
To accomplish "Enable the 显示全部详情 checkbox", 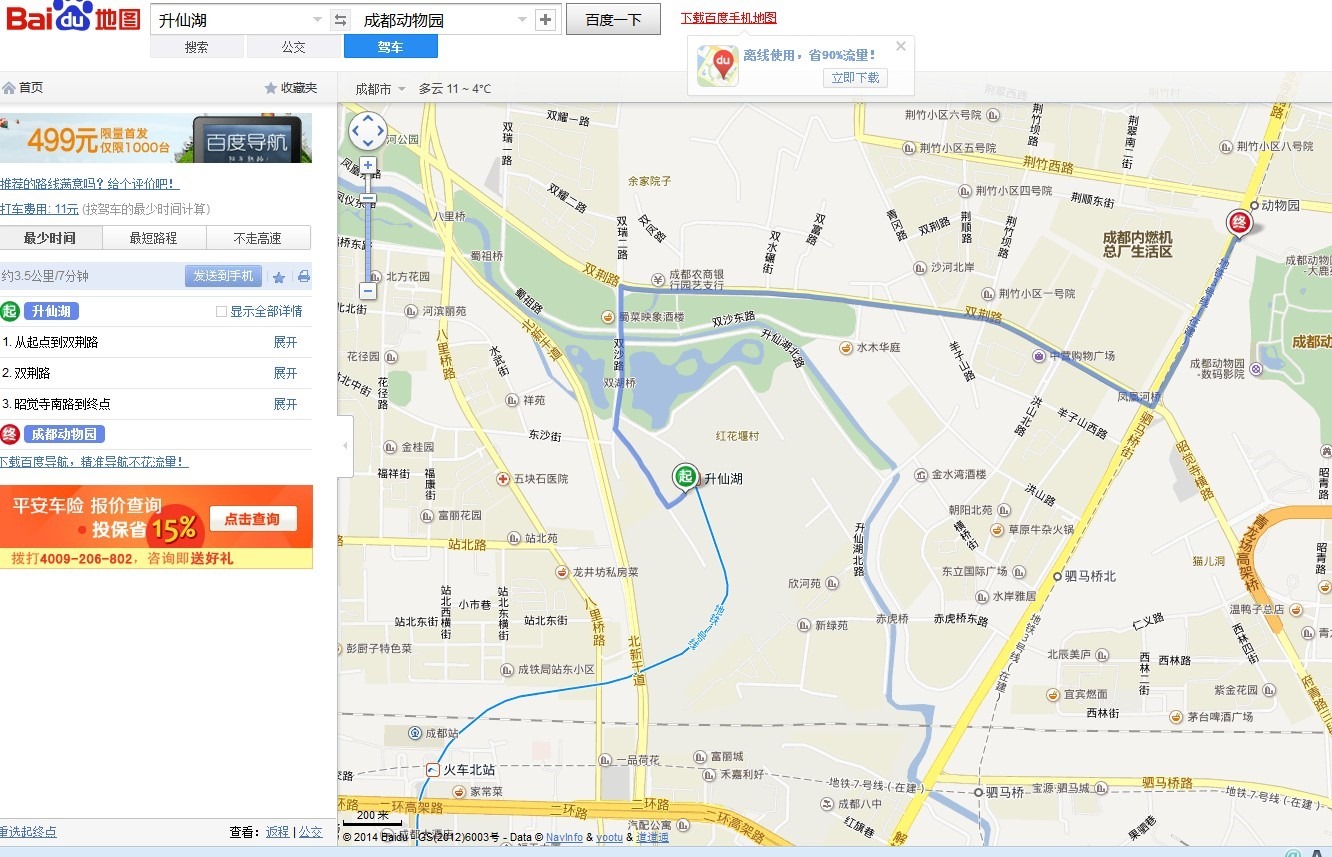I will (221, 312).
